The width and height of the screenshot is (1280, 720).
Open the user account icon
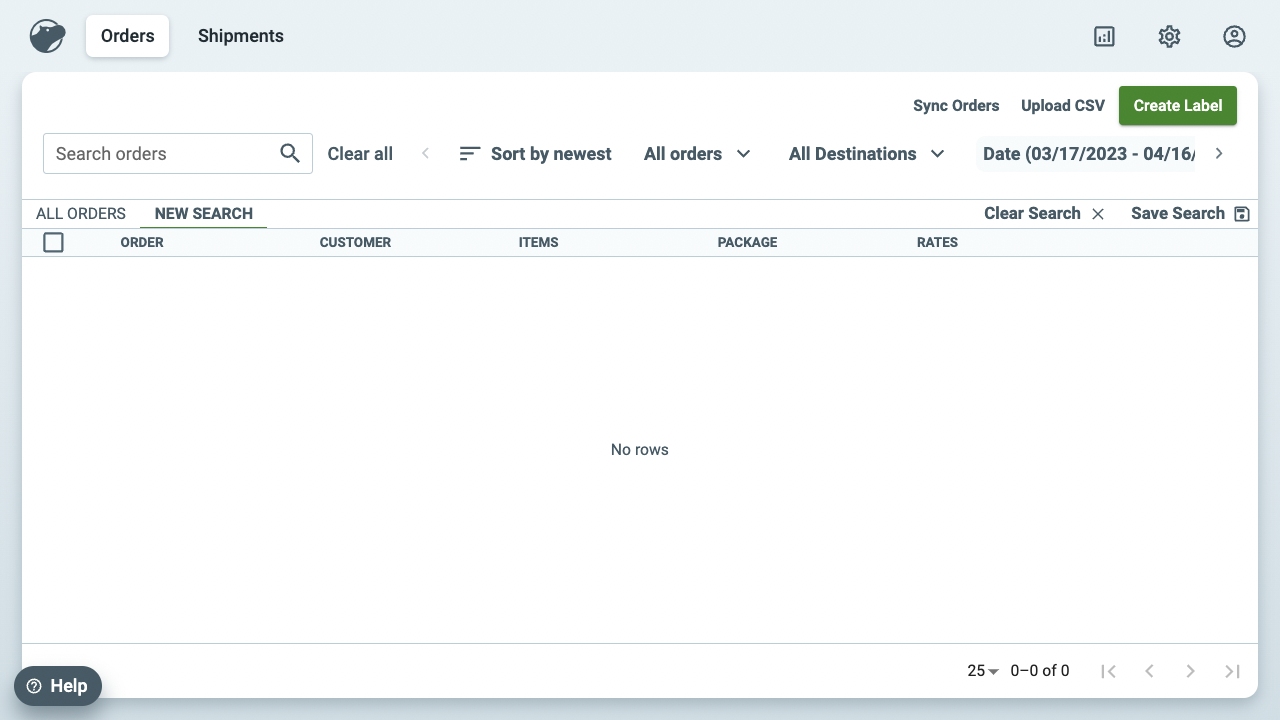[x=1234, y=36]
